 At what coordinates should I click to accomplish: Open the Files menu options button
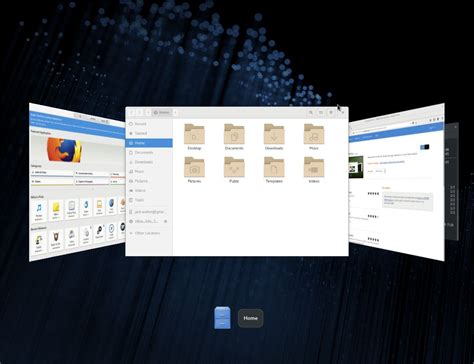click(331, 113)
